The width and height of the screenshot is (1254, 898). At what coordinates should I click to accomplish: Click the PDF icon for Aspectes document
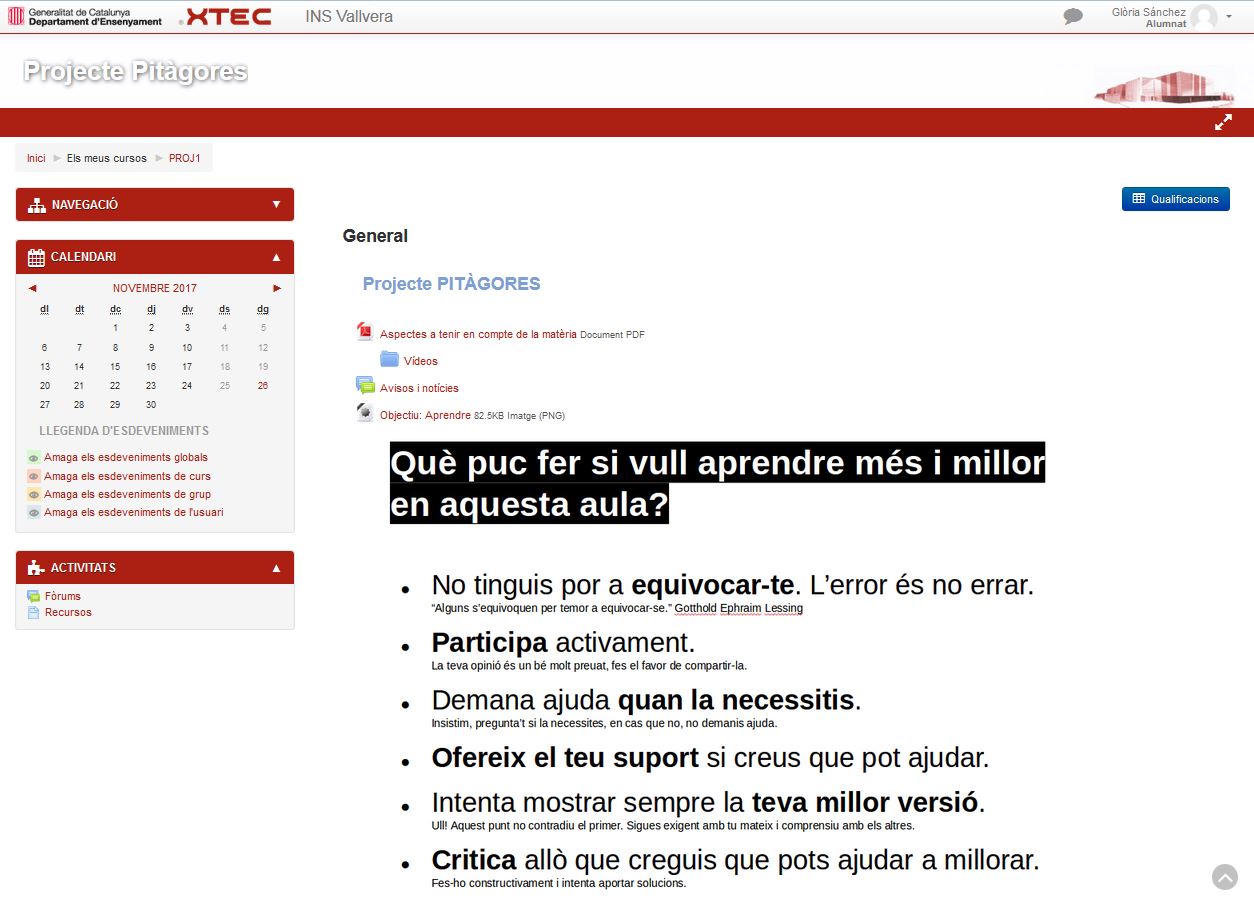pyautogui.click(x=365, y=332)
